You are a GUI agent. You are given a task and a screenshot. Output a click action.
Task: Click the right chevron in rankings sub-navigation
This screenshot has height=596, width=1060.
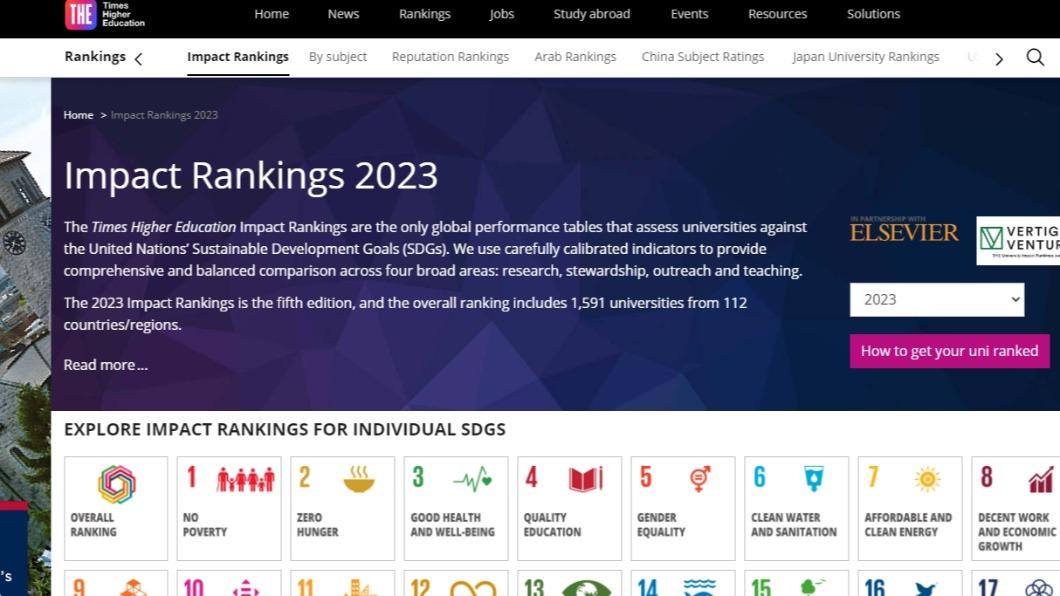(x=998, y=59)
